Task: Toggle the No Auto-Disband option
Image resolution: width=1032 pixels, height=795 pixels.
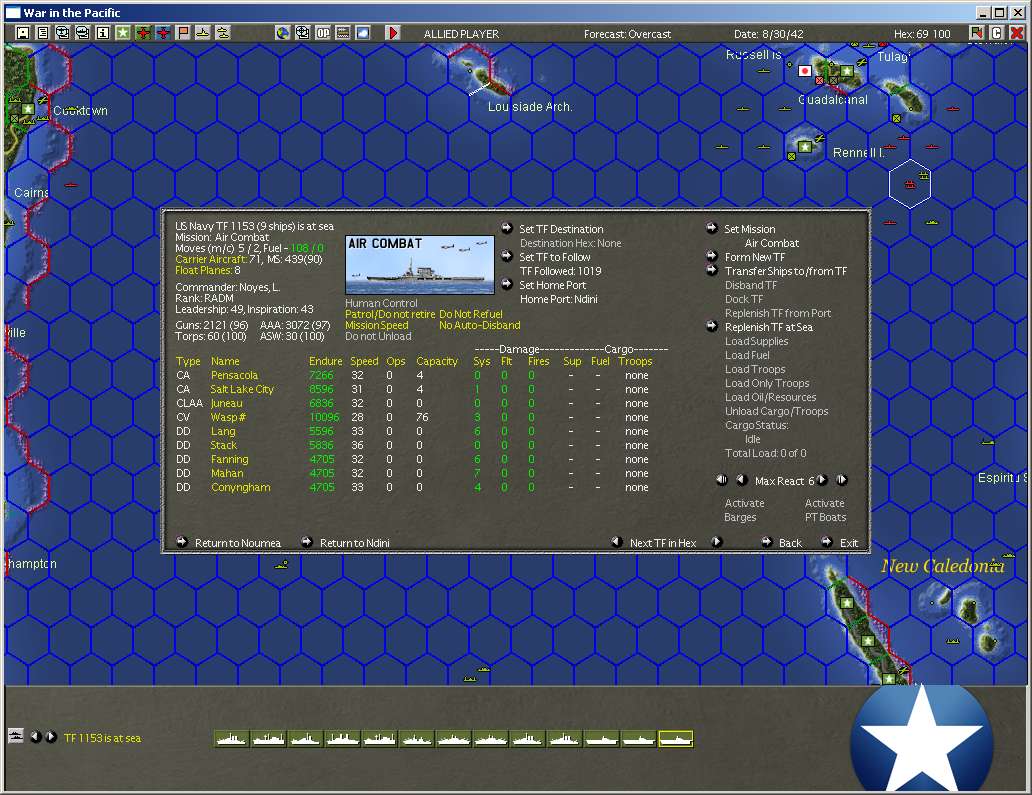Action: 480,325
